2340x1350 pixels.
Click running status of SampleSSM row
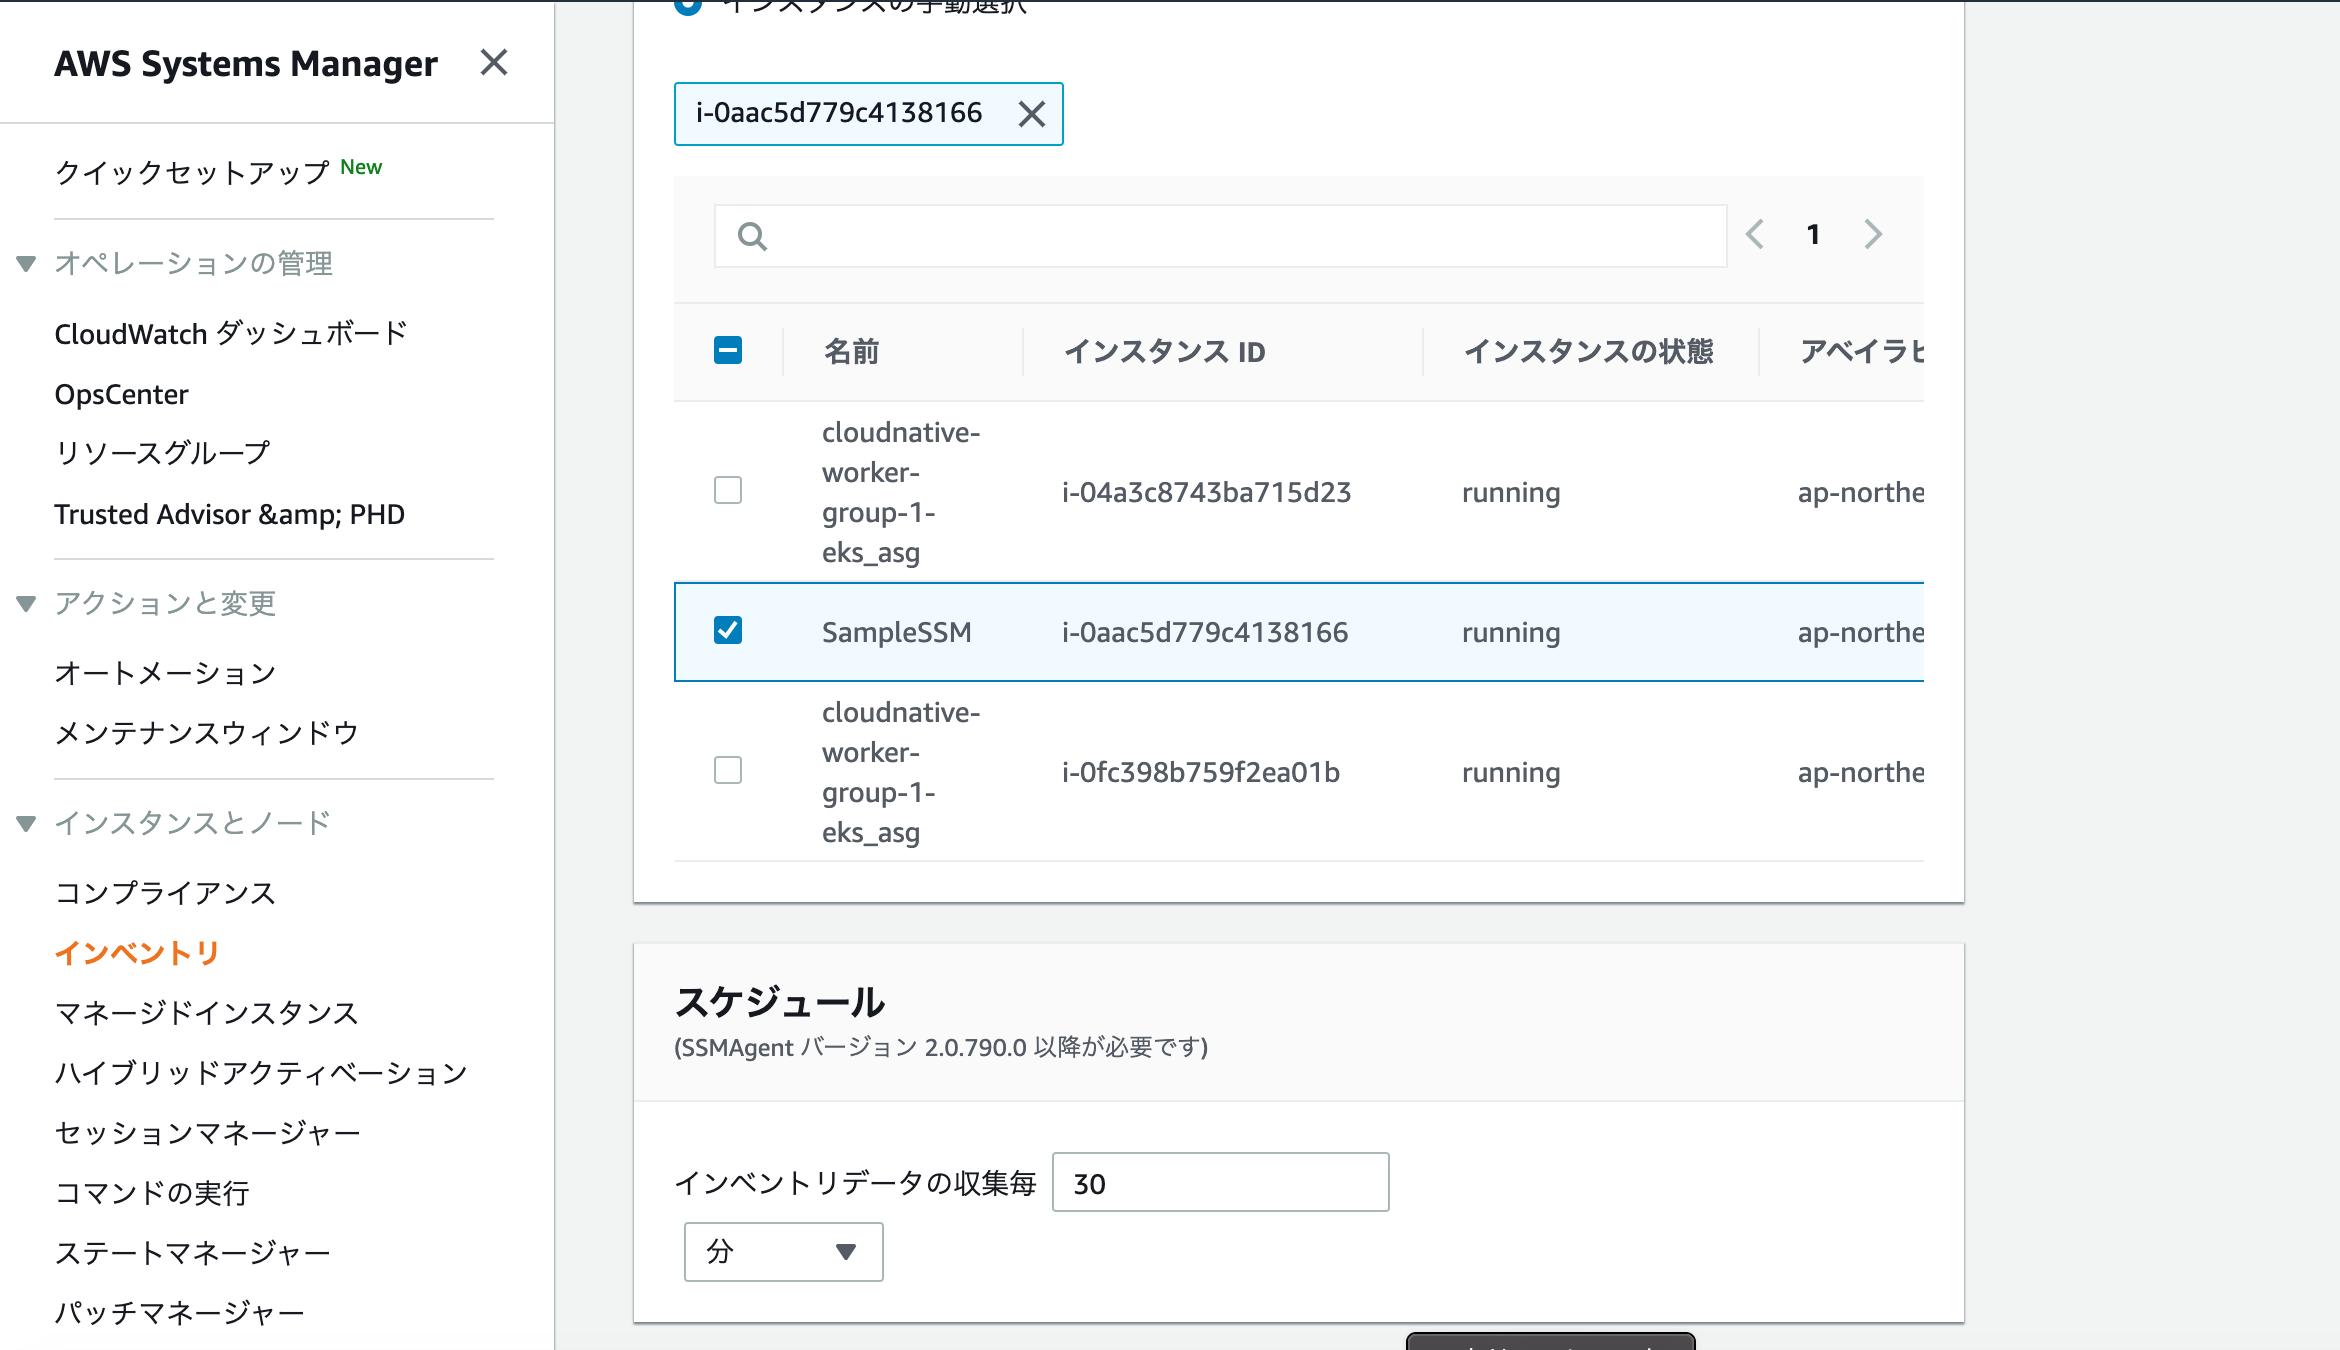1511,632
